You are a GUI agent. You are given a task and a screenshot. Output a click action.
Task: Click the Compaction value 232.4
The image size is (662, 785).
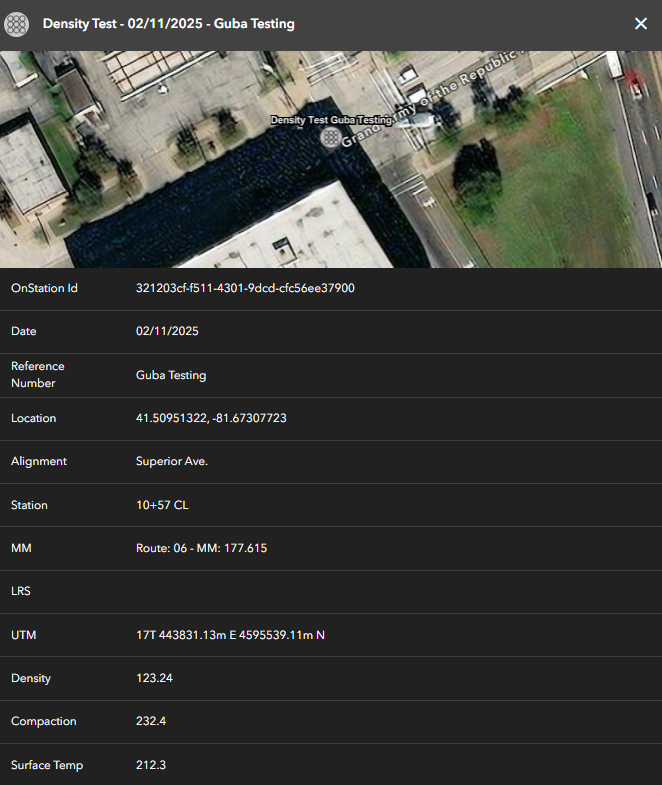point(152,721)
